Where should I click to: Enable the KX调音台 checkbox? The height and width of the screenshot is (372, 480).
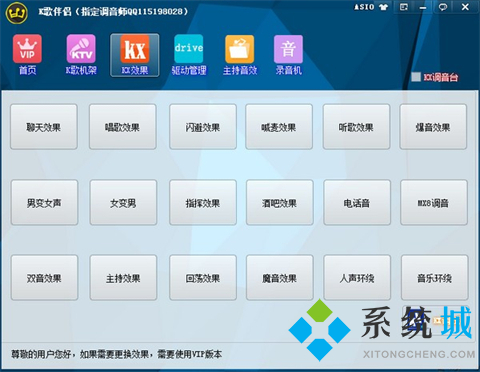(416, 77)
